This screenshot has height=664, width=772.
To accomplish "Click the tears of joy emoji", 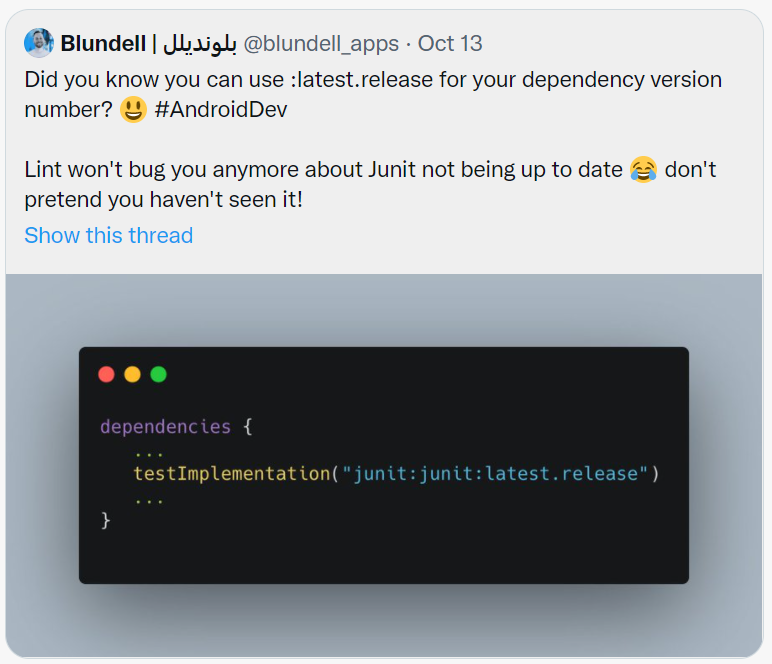I will coord(643,169).
